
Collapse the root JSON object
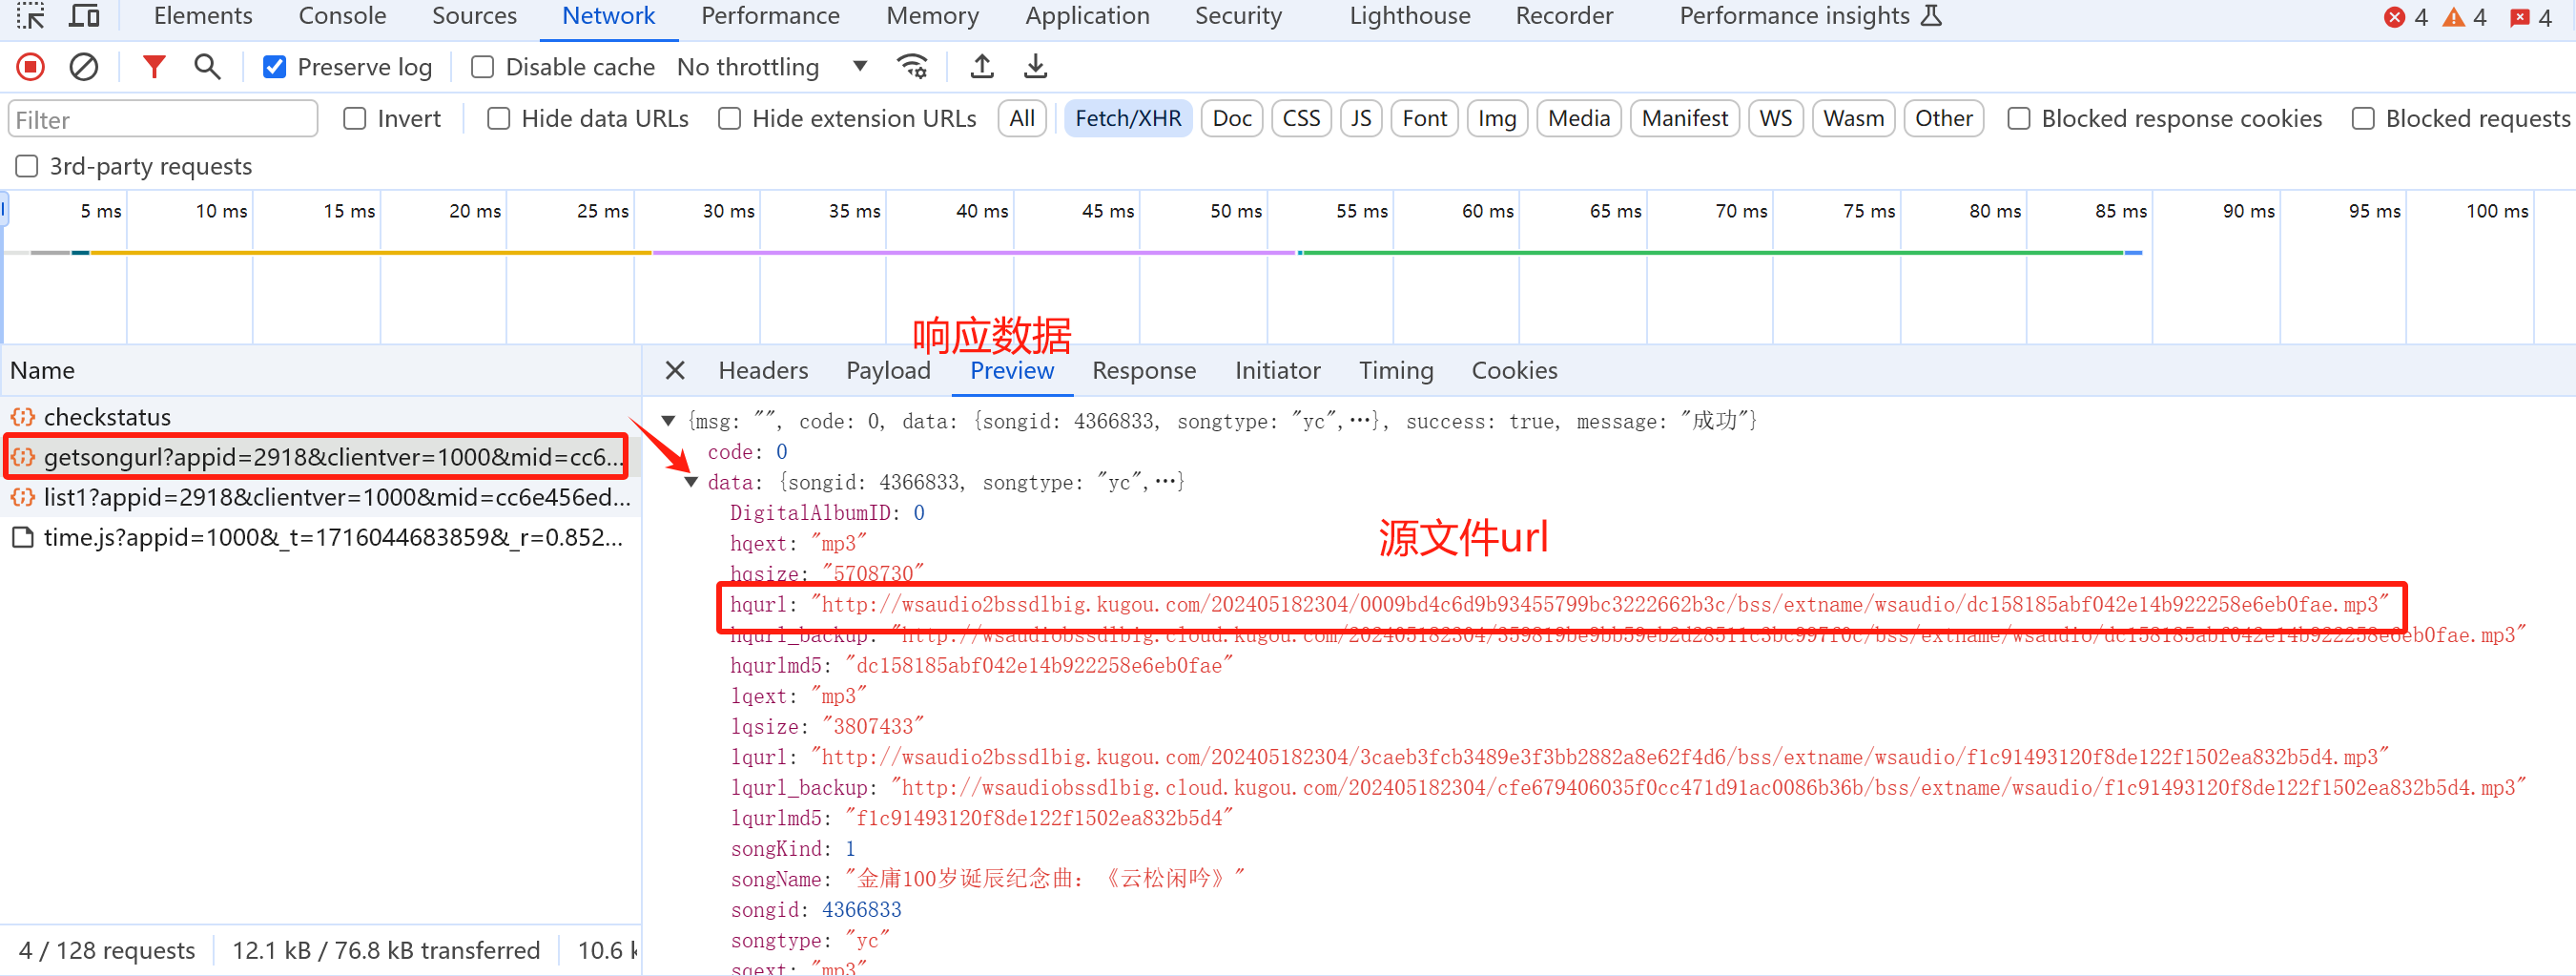668,421
